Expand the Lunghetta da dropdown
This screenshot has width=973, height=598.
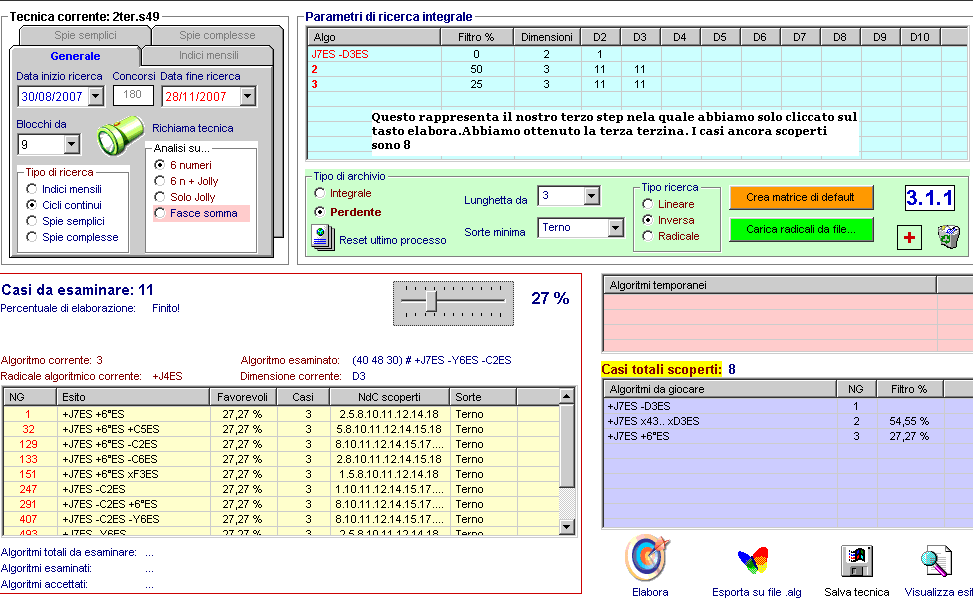tap(591, 196)
